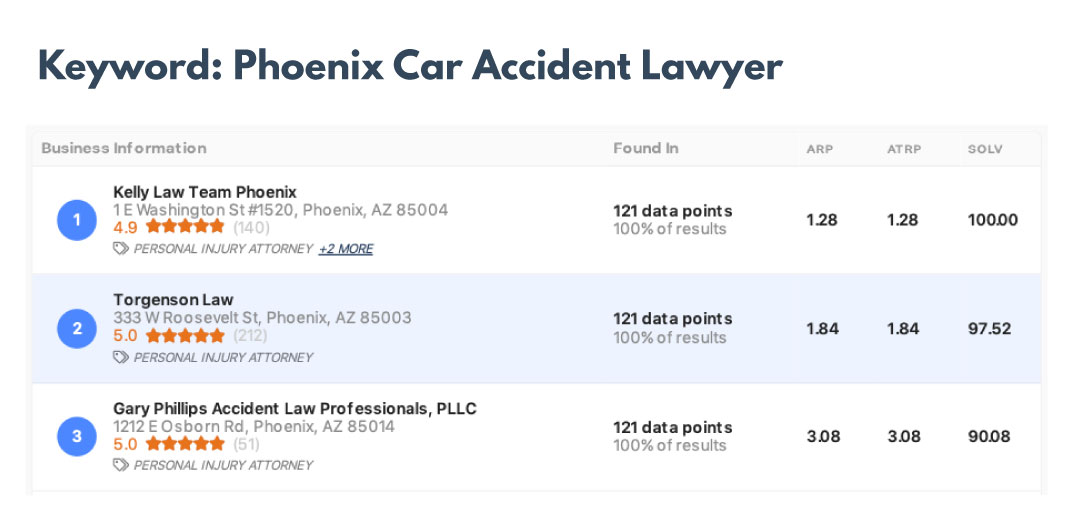Open Gary Phillips Accident Law Professionals listing

click(295, 408)
